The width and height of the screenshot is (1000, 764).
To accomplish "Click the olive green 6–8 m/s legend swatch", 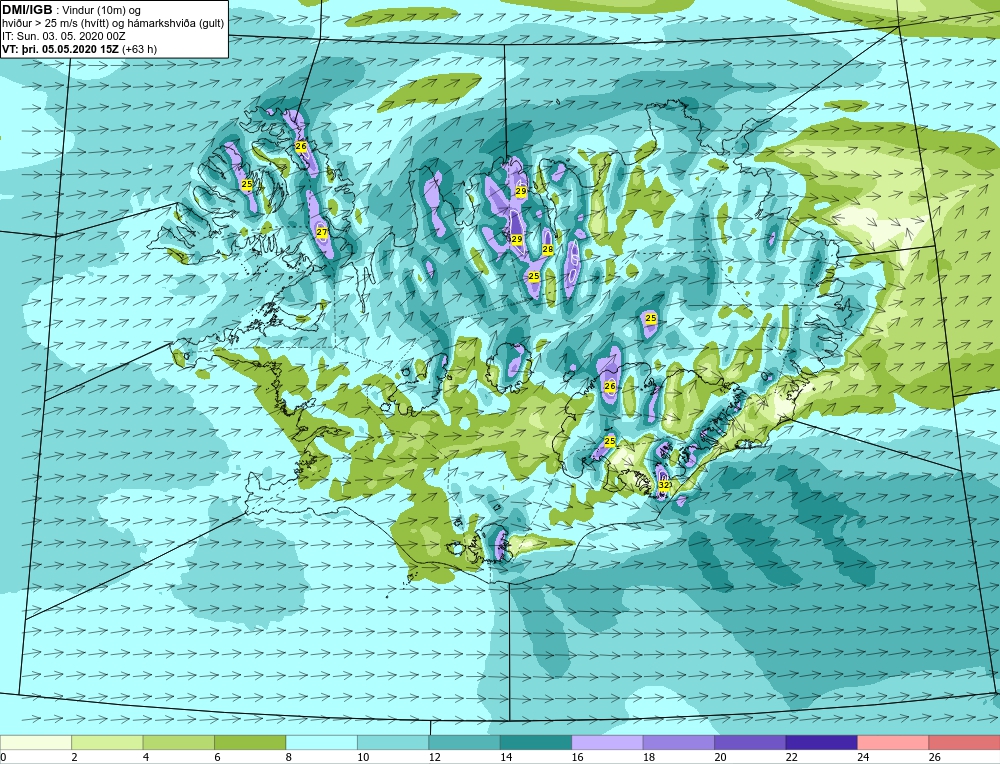I will pyautogui.click(x=250, y=742).
